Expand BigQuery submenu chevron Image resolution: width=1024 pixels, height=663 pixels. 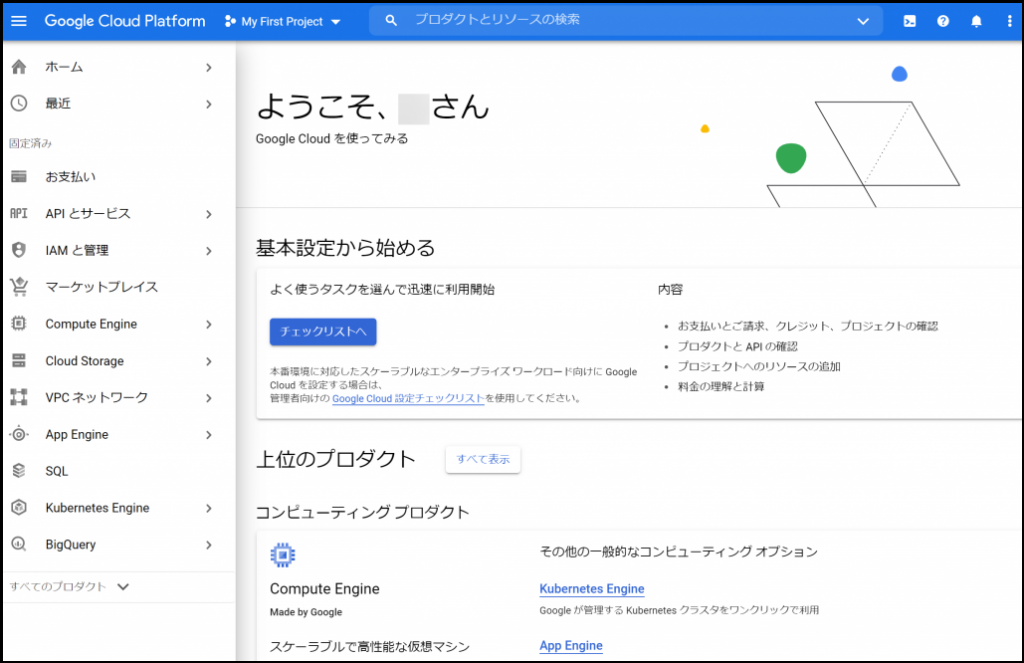coord(209,544)
